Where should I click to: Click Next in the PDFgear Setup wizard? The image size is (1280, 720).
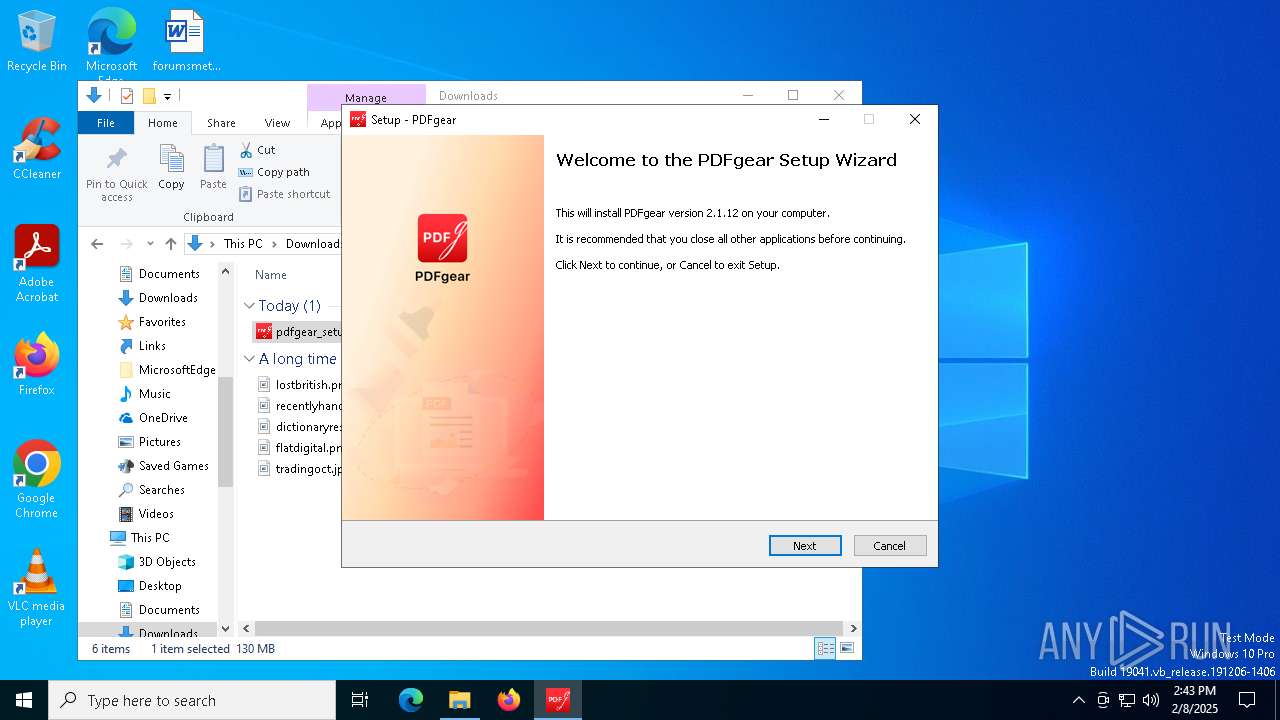(805, 546)
